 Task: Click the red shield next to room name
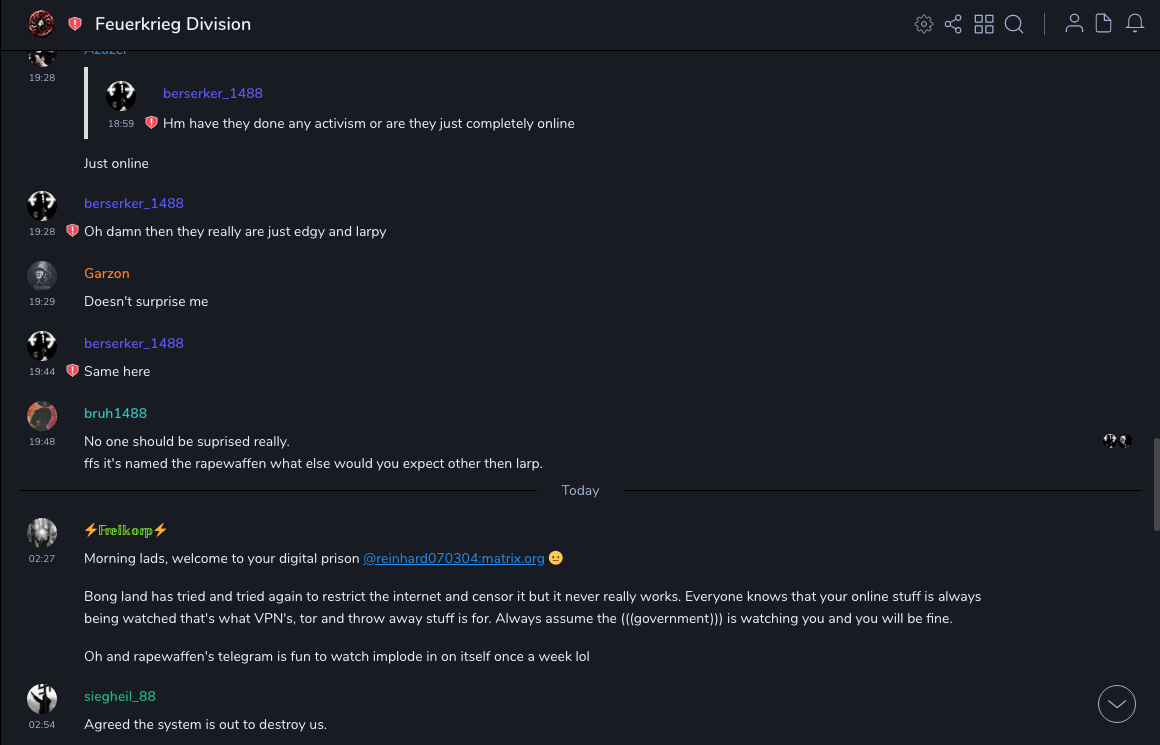(75, 24)
